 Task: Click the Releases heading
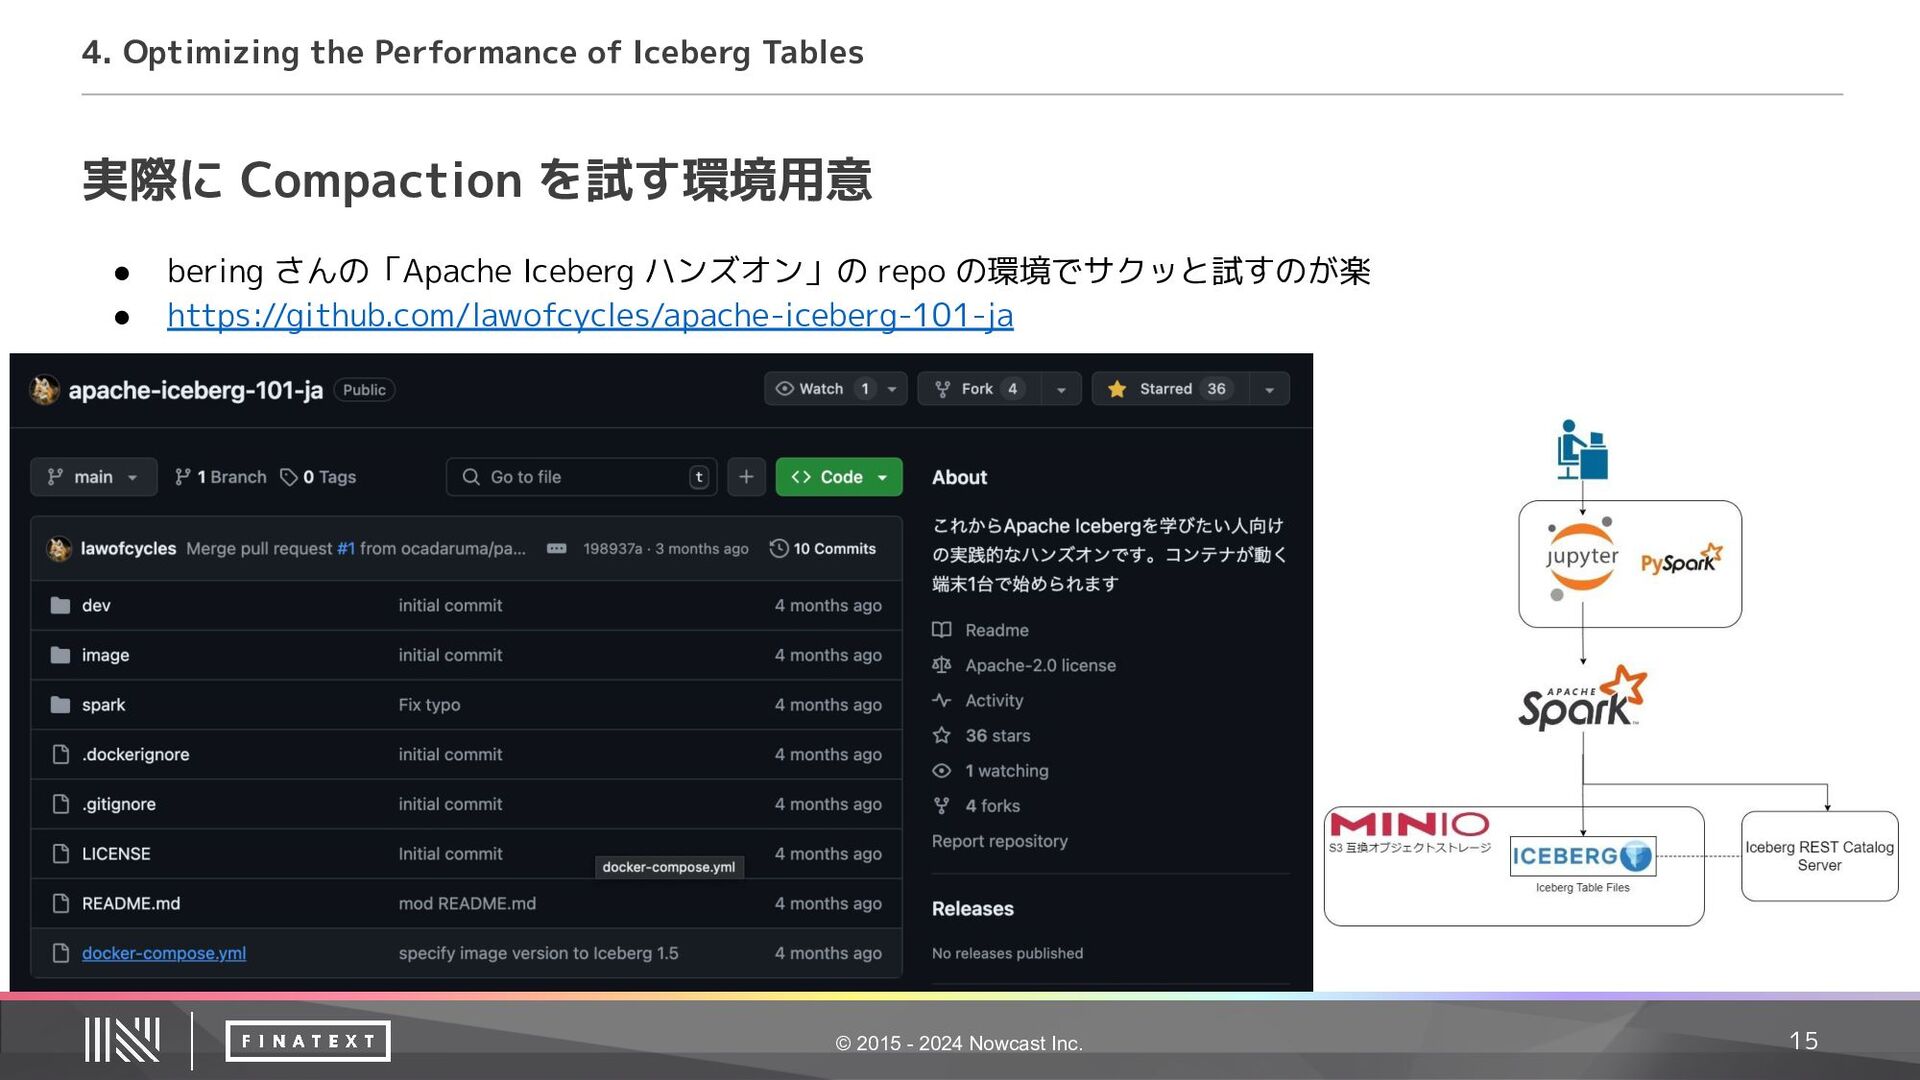coord(972,909)
